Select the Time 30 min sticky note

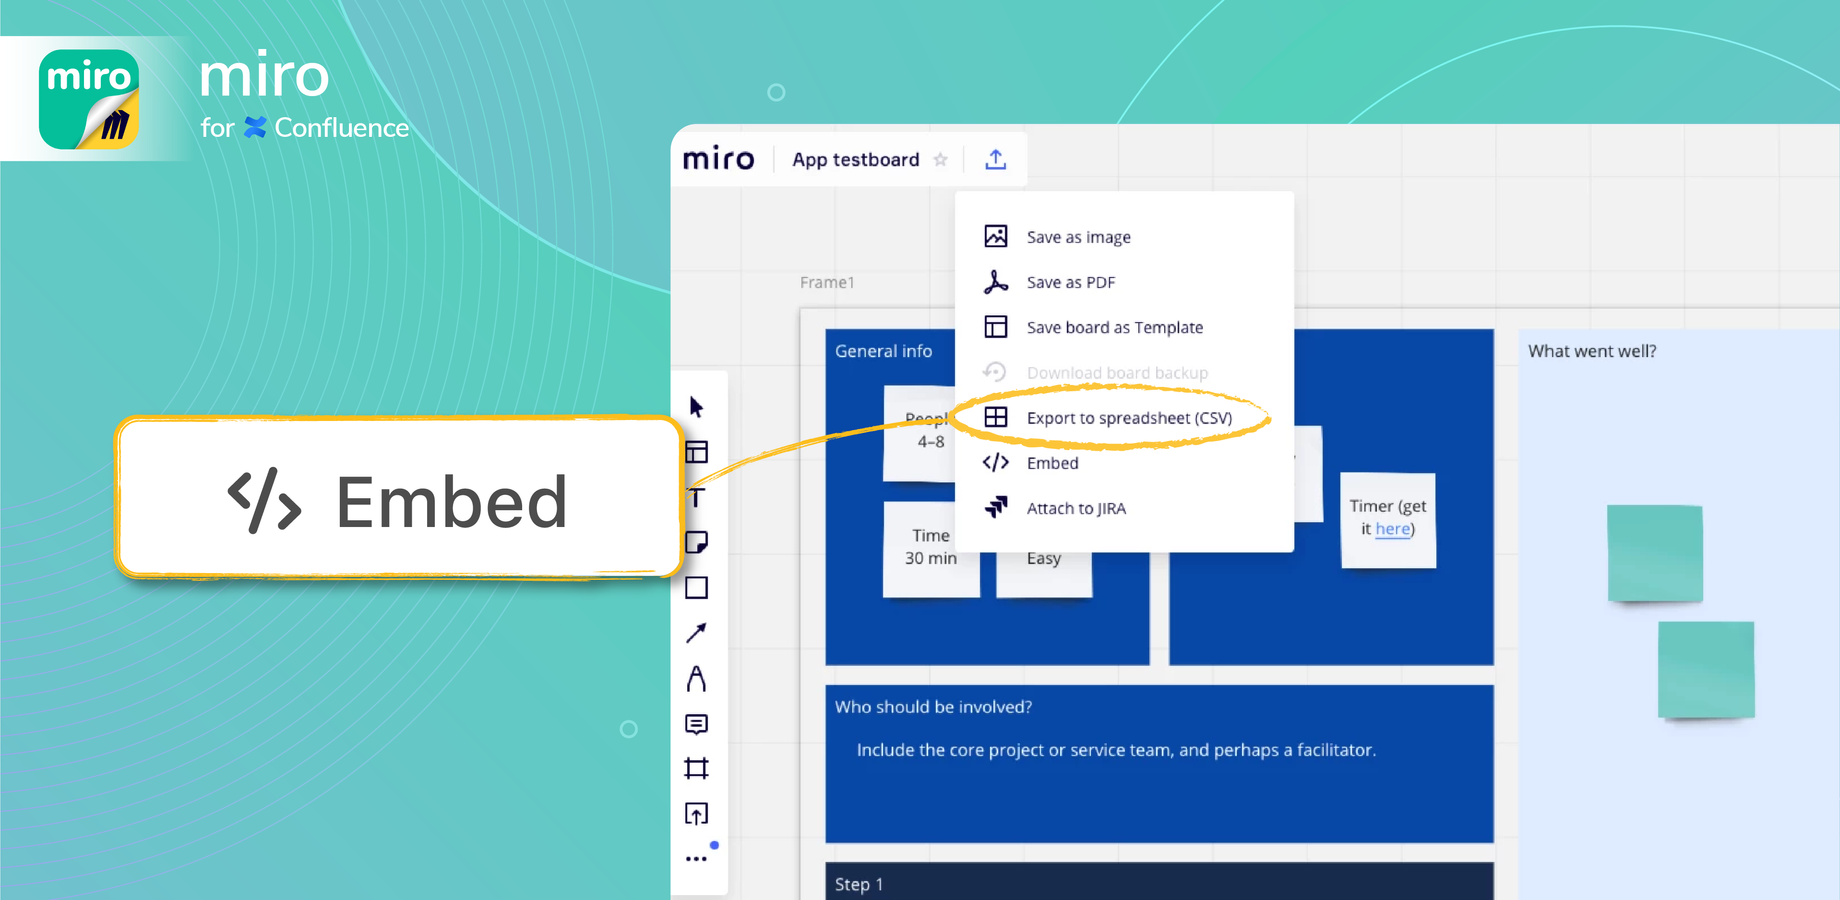tap(930, 548)
